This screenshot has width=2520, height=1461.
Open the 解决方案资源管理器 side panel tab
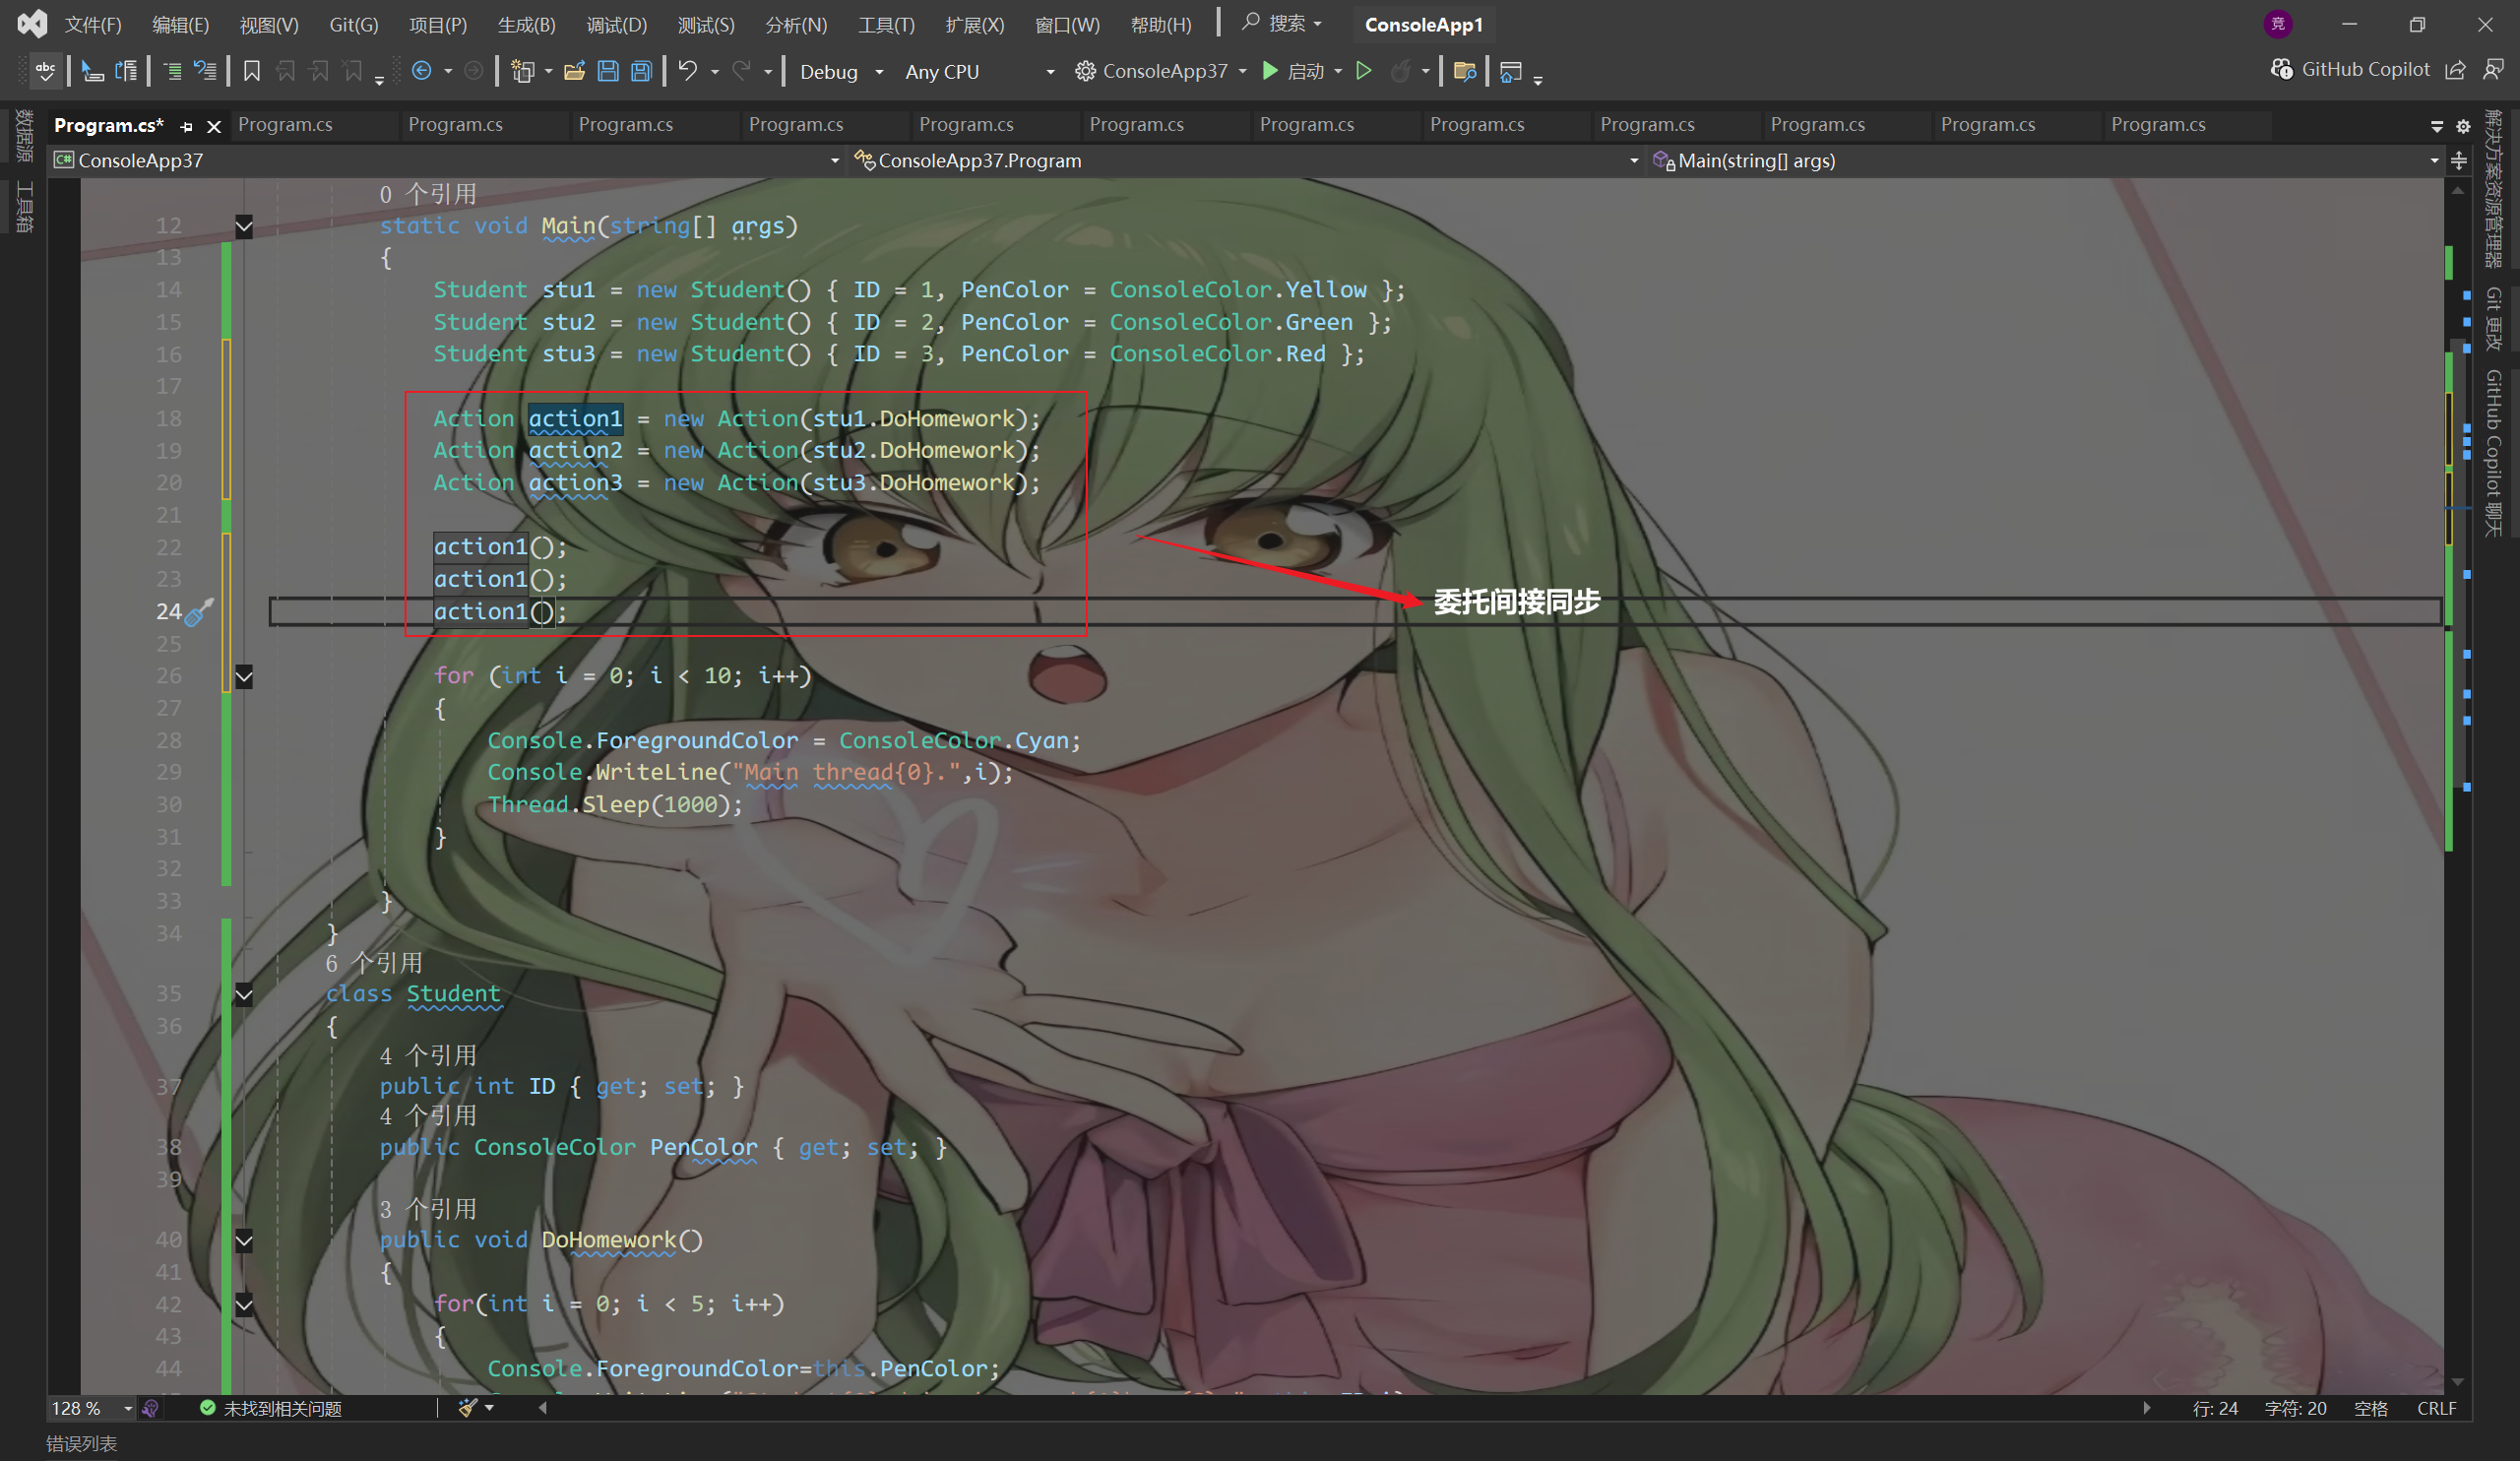click(x=2494, y=189)
